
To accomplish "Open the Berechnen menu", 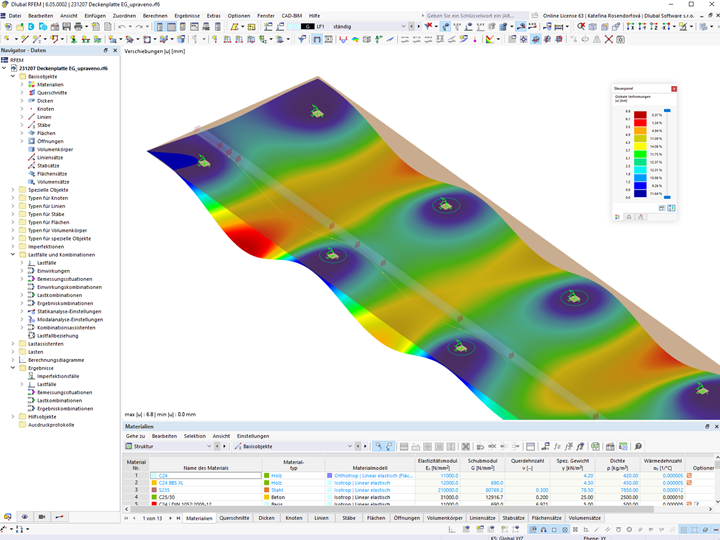I will coord(155,16).
